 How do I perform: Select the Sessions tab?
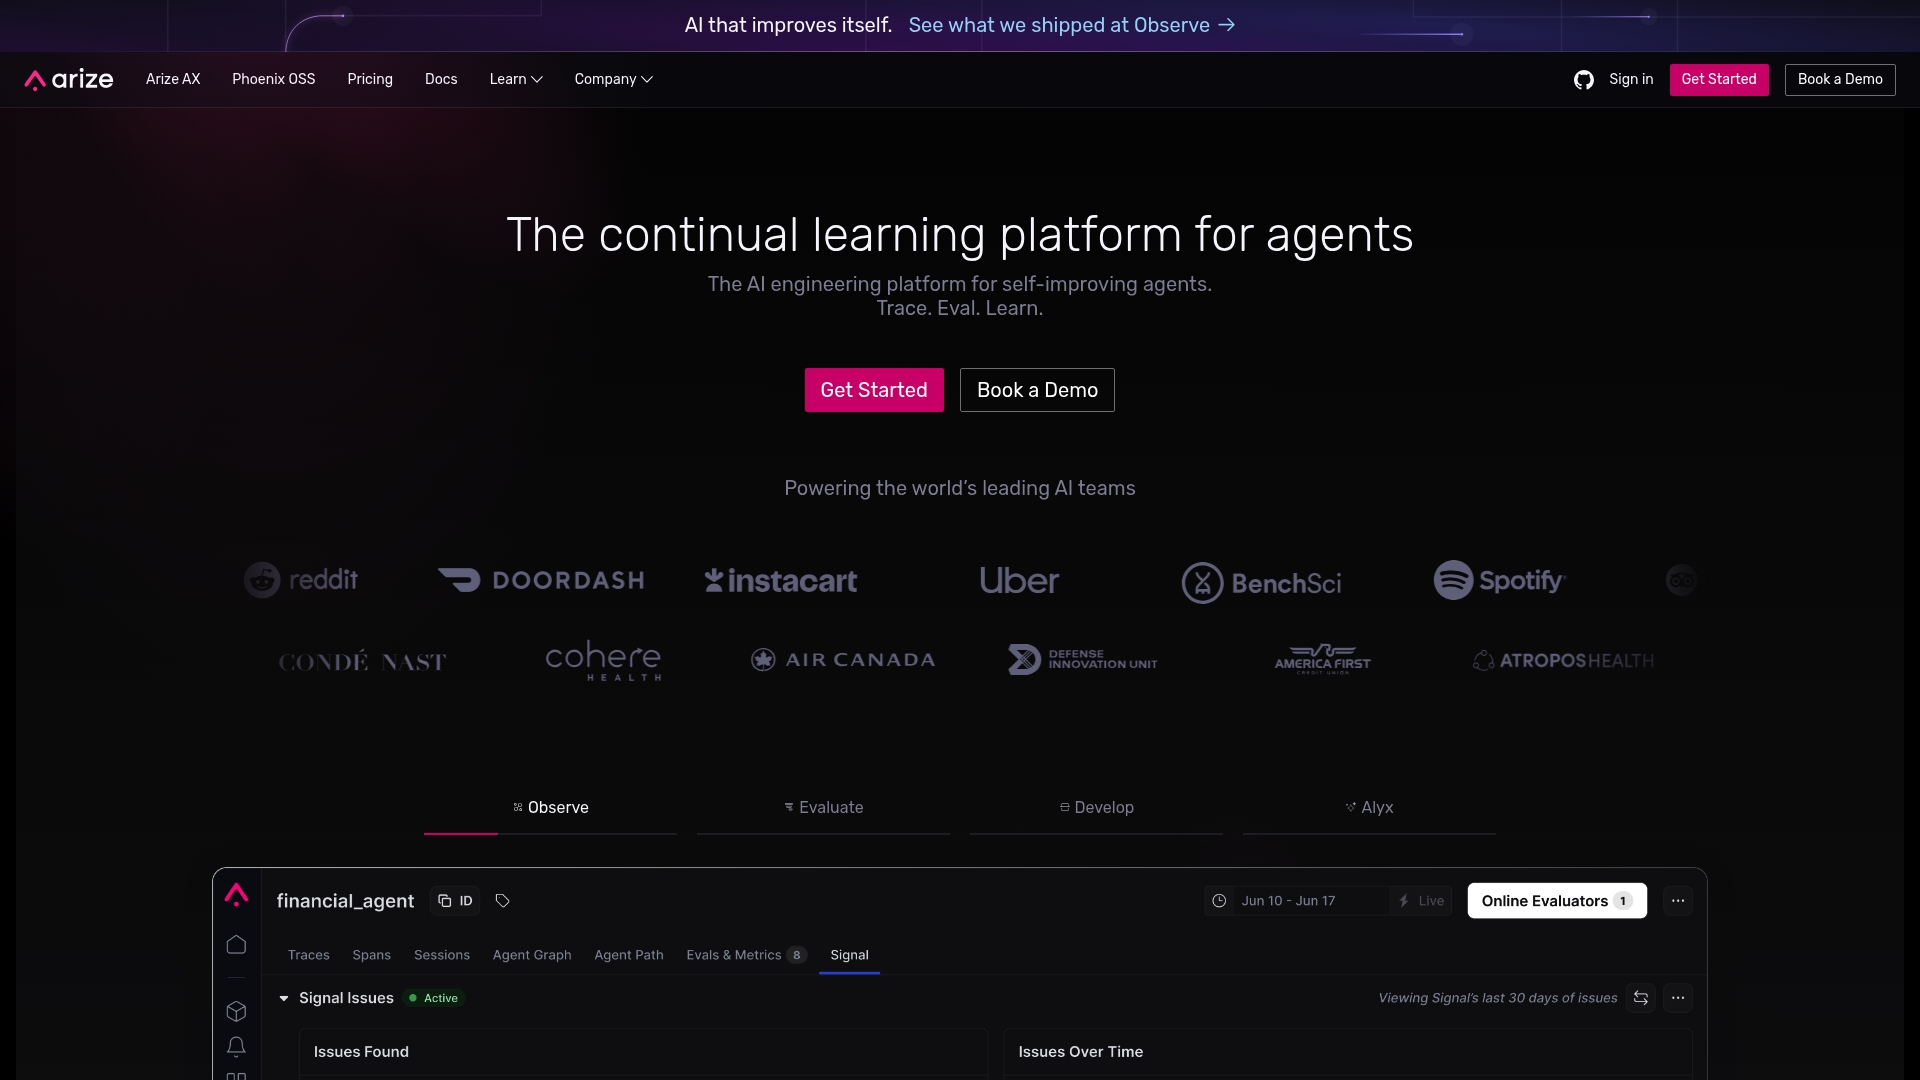click(441, 955)
